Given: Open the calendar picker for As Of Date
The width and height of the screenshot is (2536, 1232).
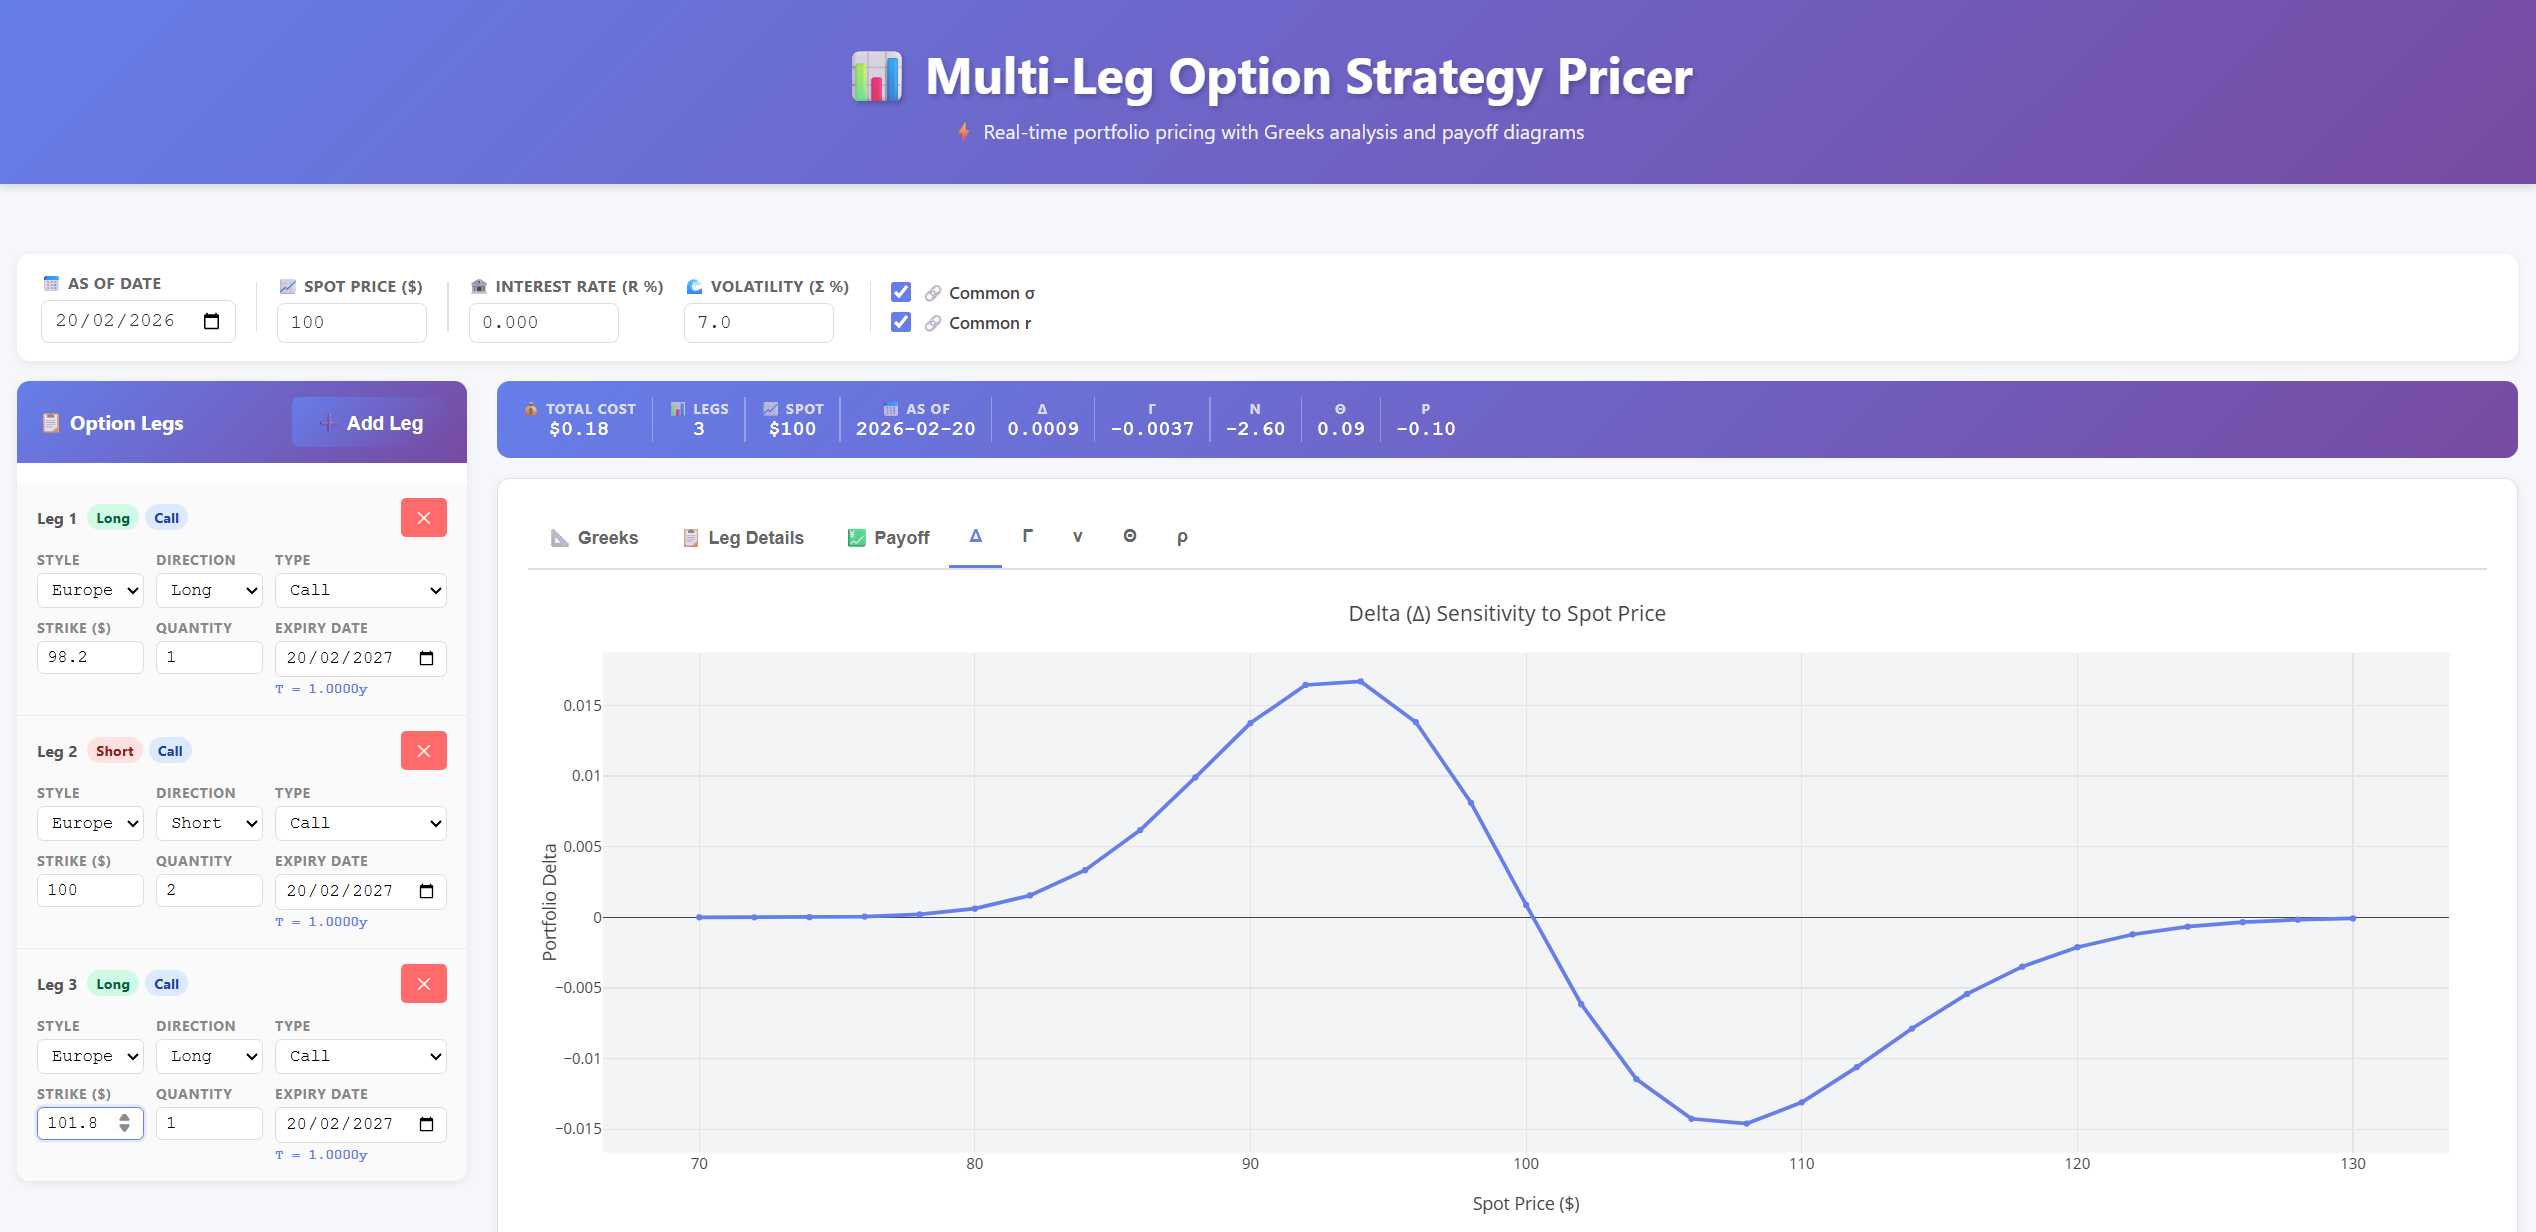Looking at the screenshot, I should (212, 321).
